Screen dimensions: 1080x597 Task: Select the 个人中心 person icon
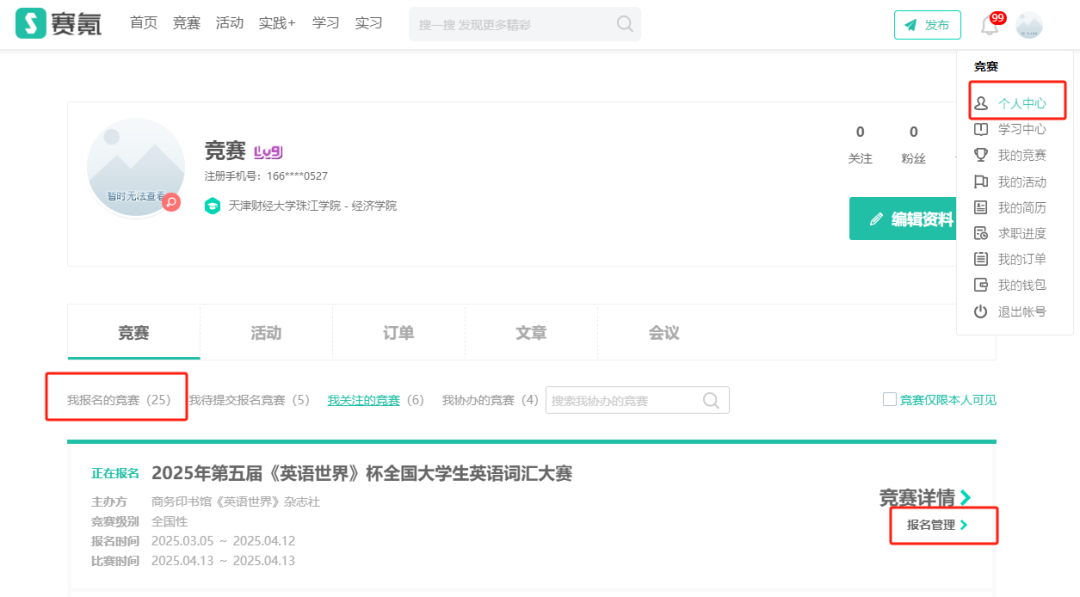[983, 101]
